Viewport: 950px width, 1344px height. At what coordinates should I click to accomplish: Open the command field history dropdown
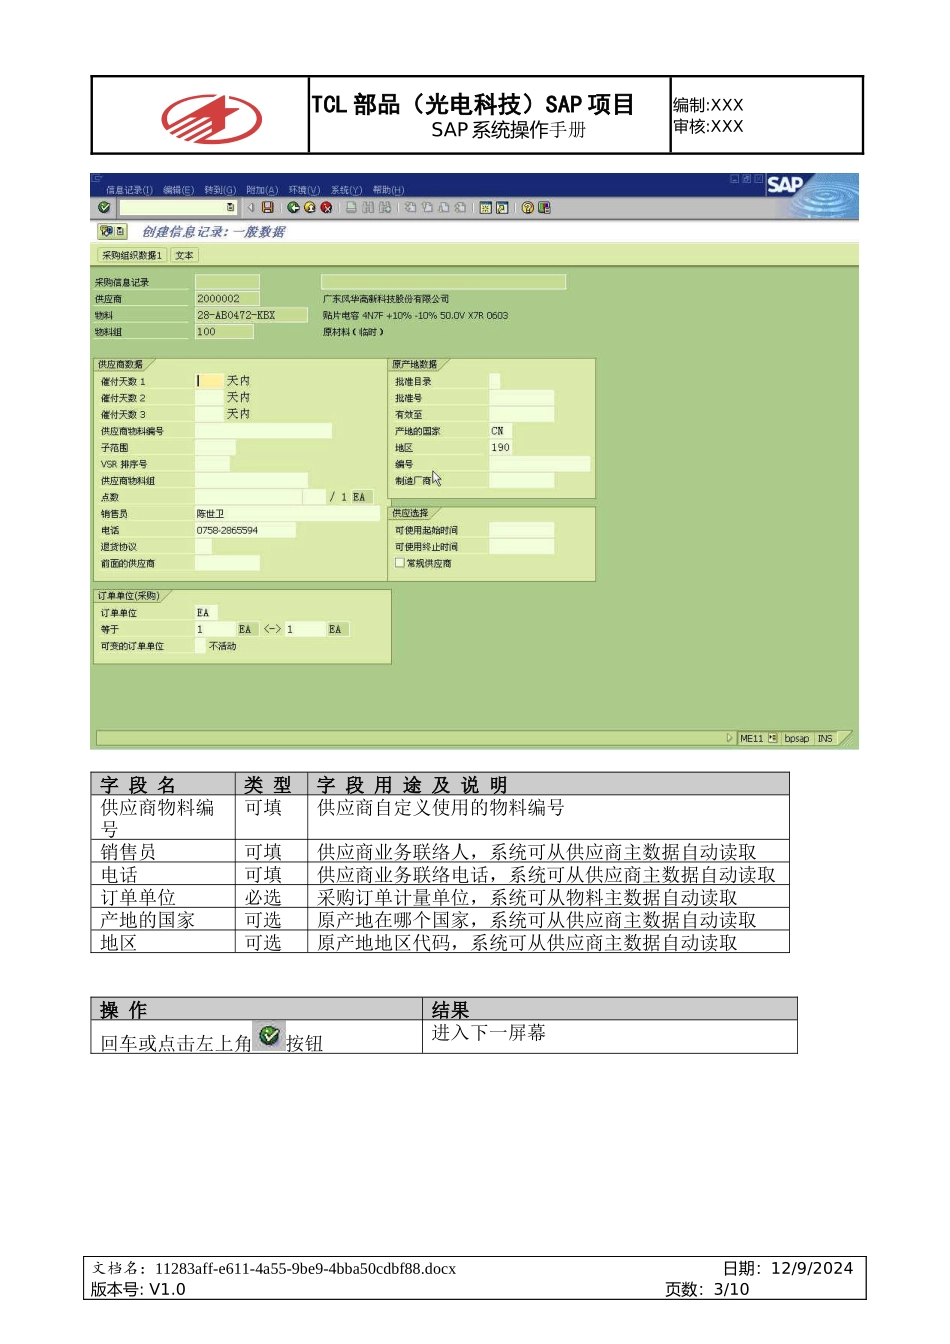click(x=231, y=207)
